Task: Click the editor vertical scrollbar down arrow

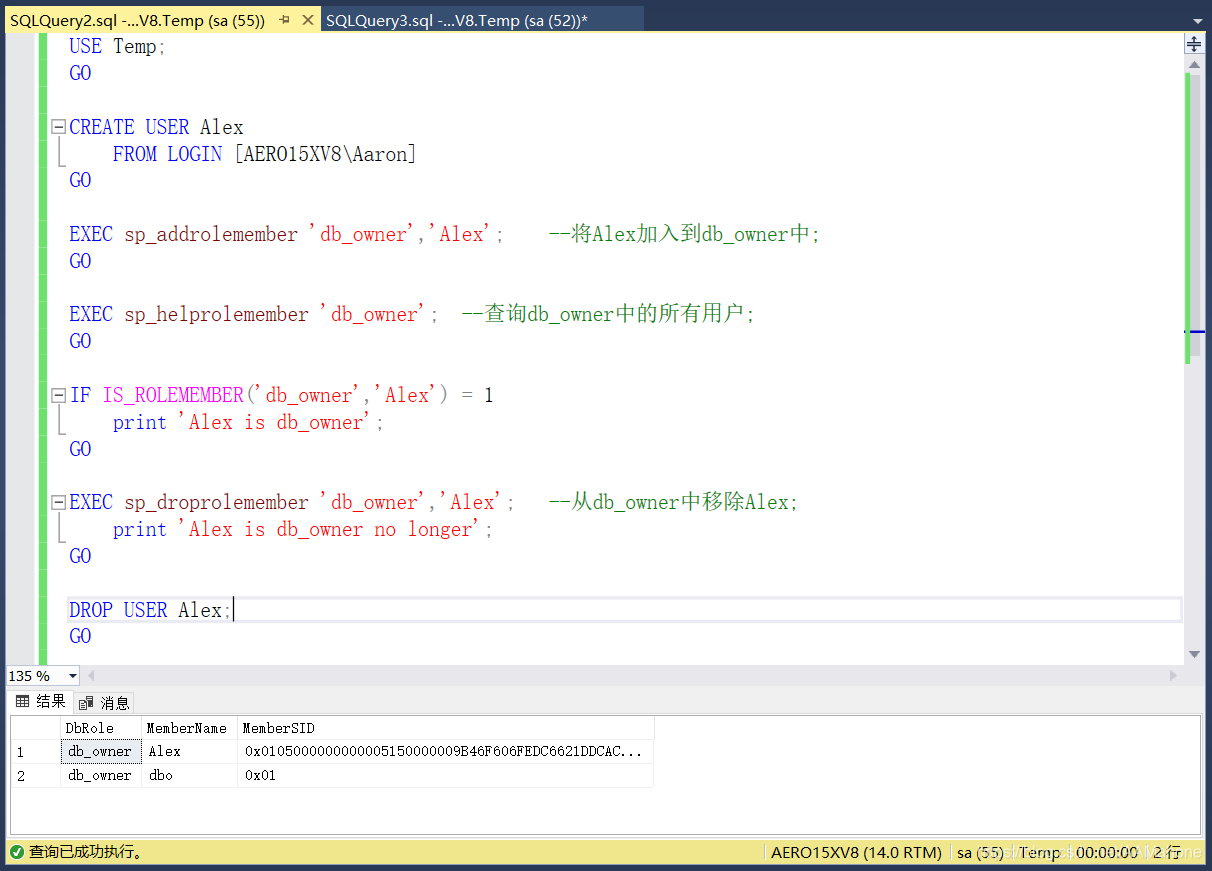Action: coord(1193,654)
